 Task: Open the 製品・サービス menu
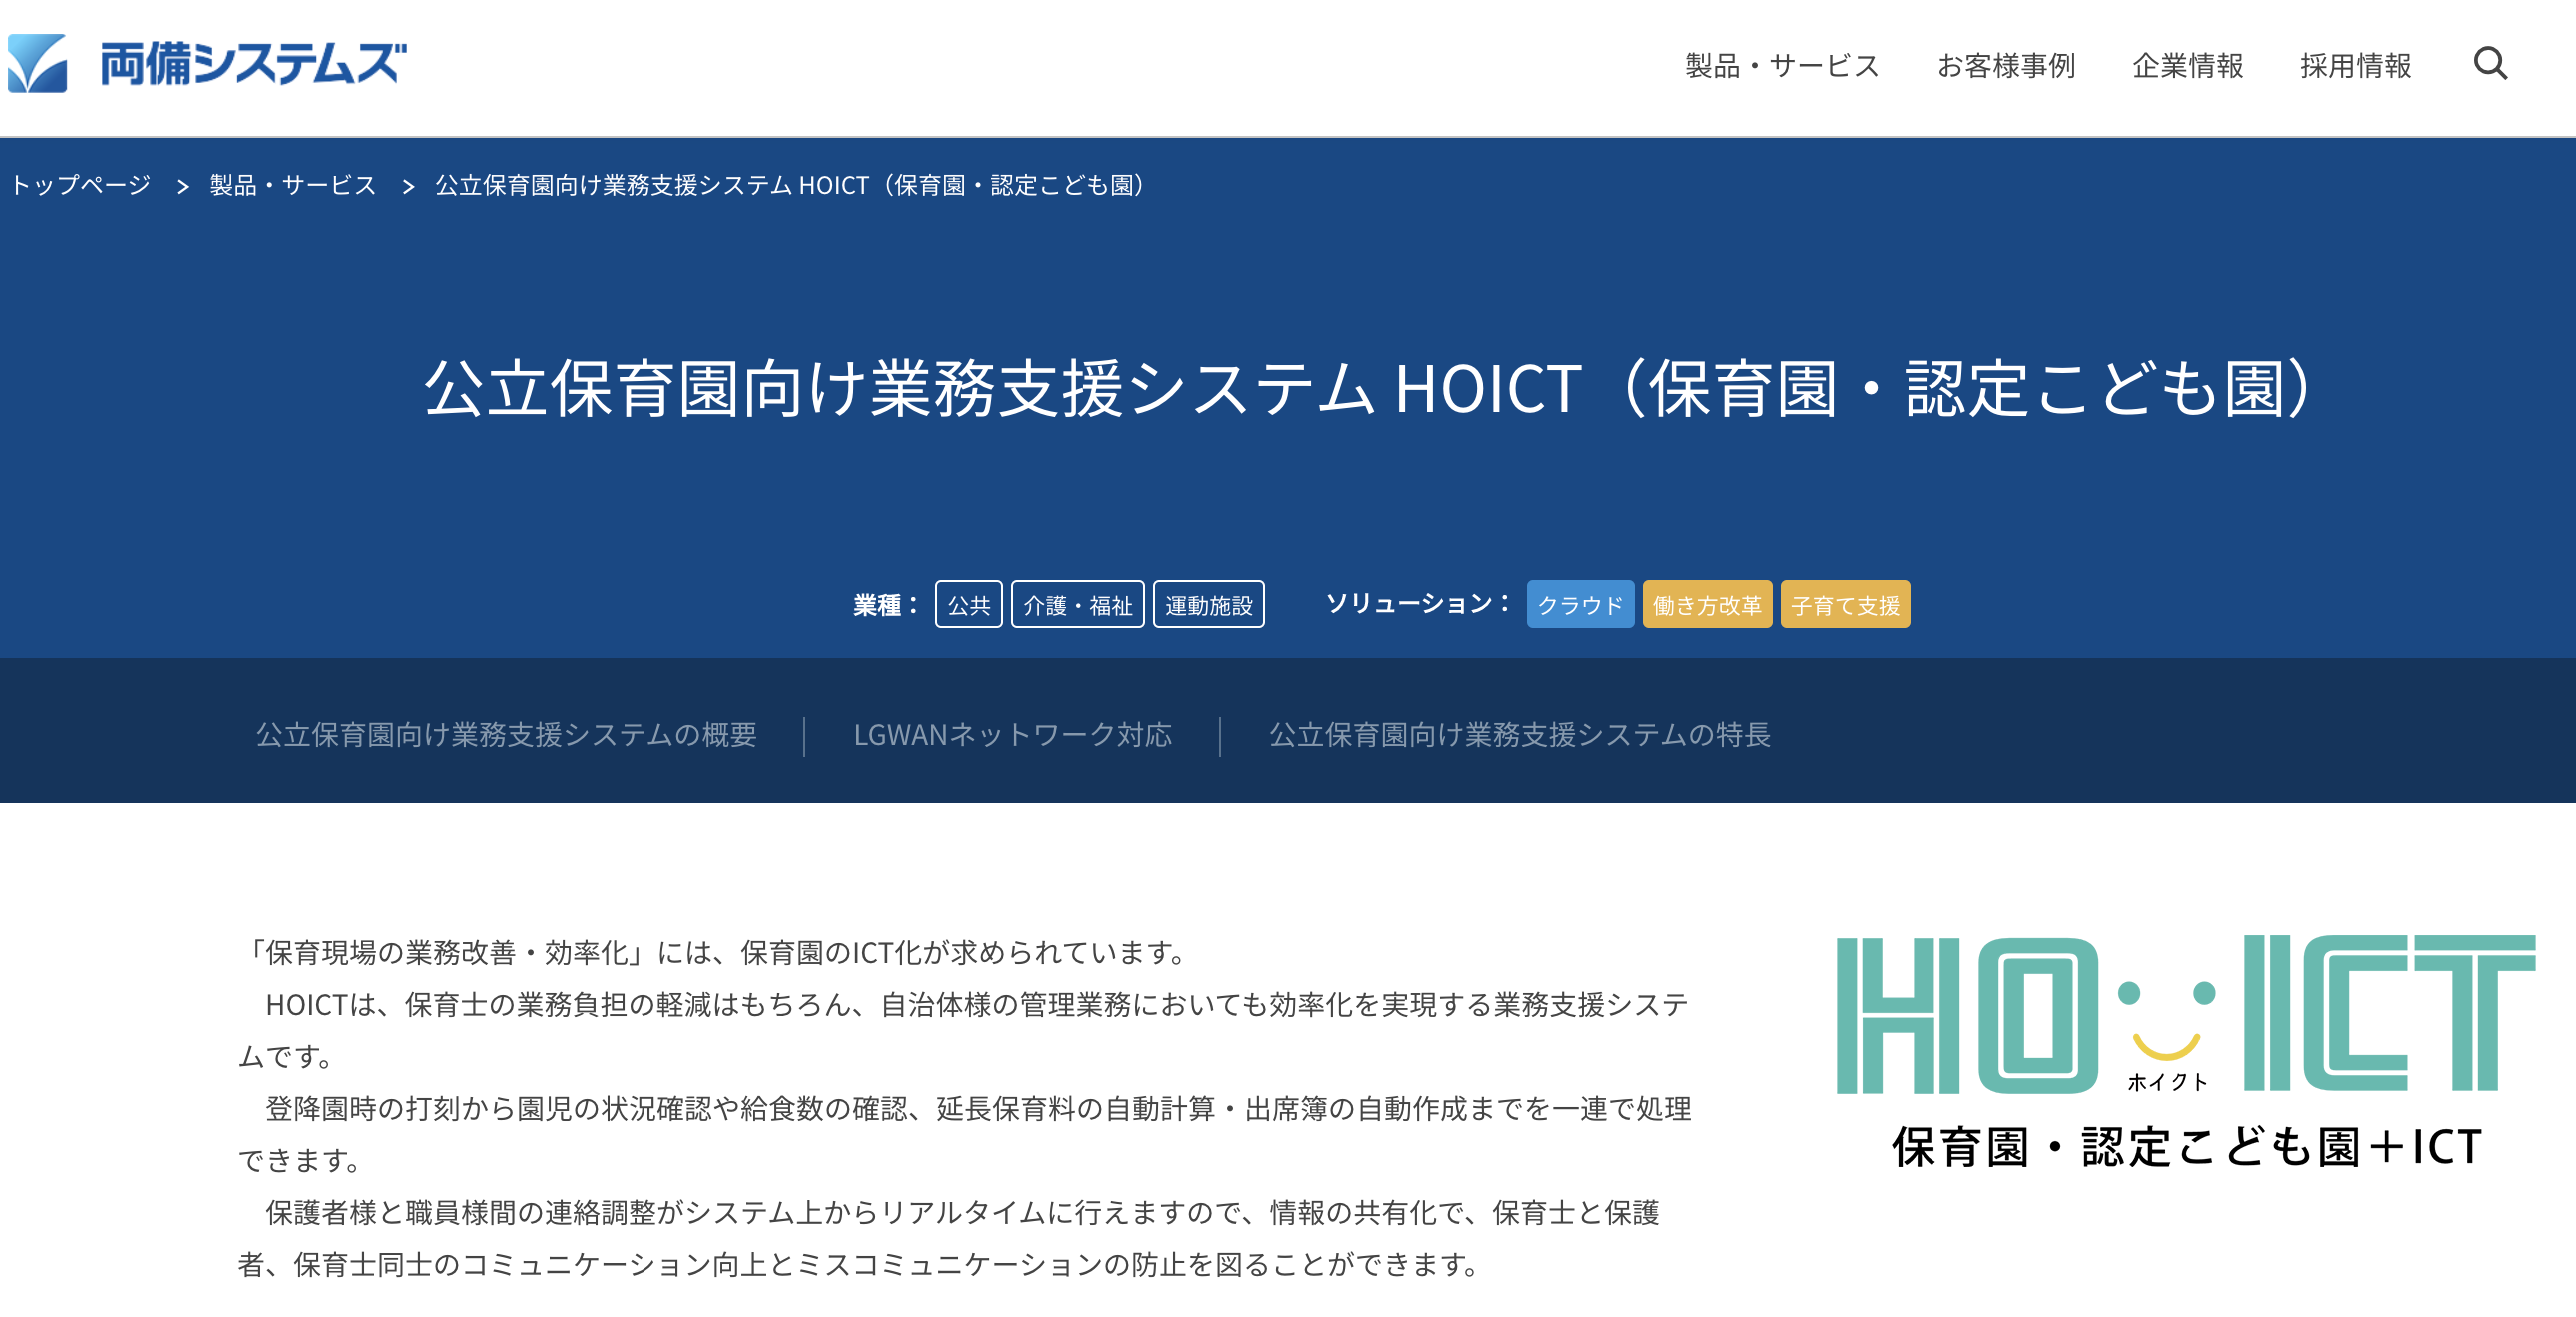tap(1782, 66)
